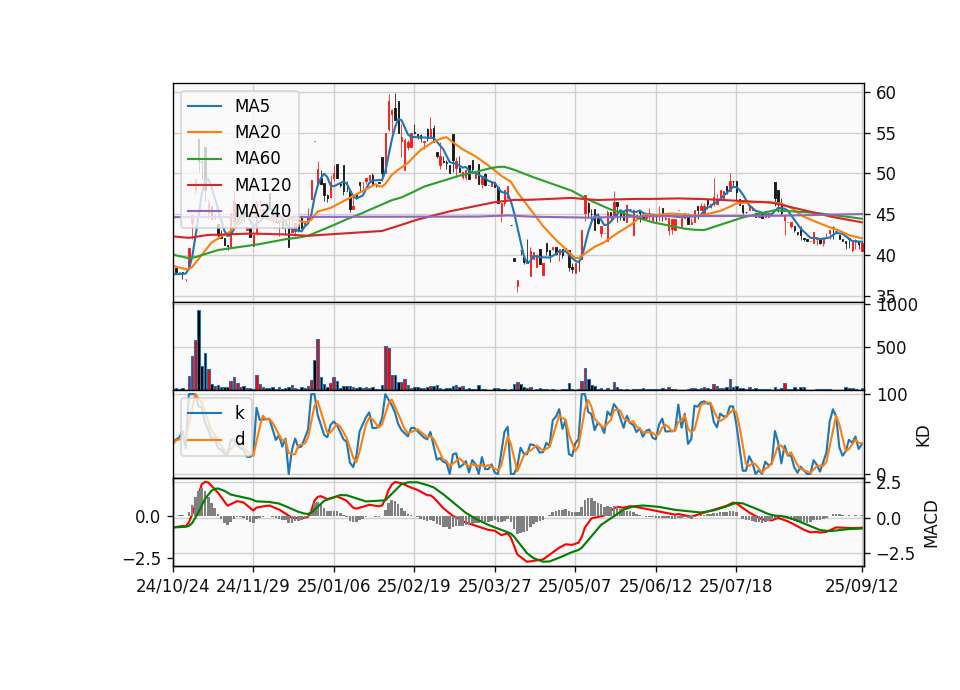Click the tallest volume bar near 24/10/24
This screenshot has width=960, height=690.
click(198, 350)
